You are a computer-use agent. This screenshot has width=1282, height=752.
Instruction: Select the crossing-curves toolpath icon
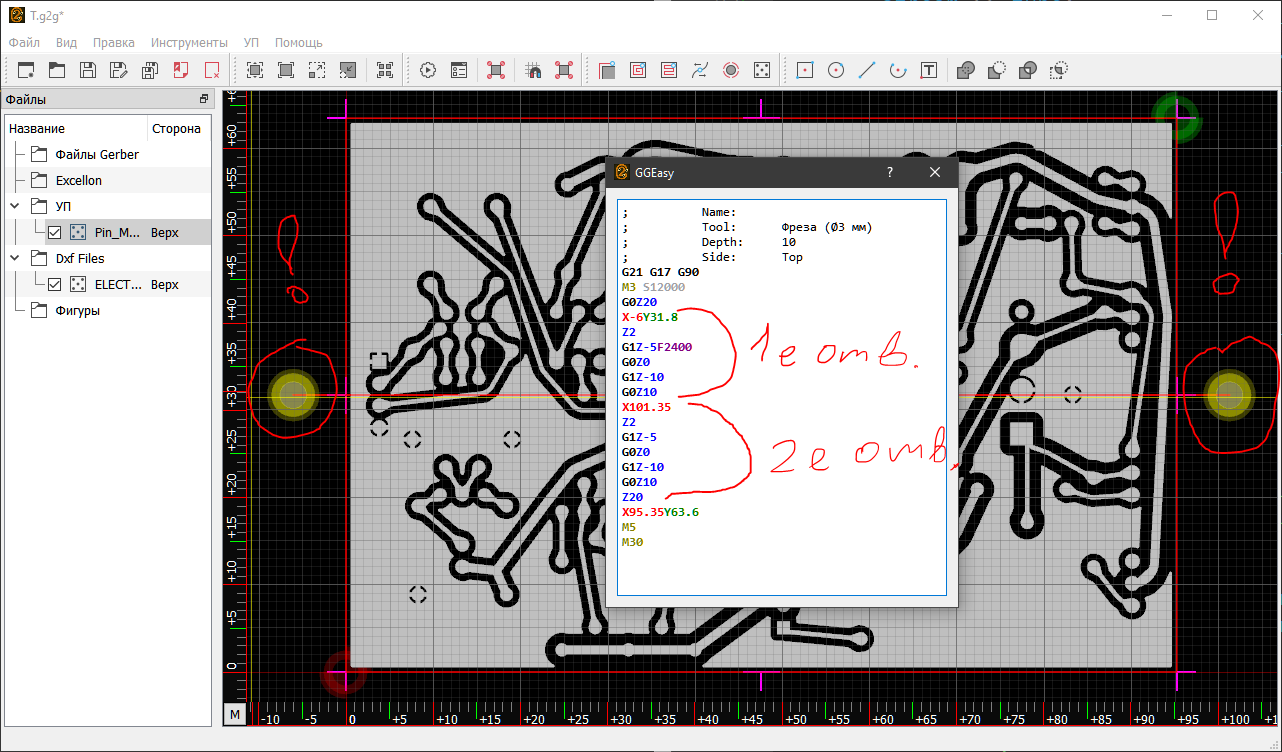tap(700, 70)
